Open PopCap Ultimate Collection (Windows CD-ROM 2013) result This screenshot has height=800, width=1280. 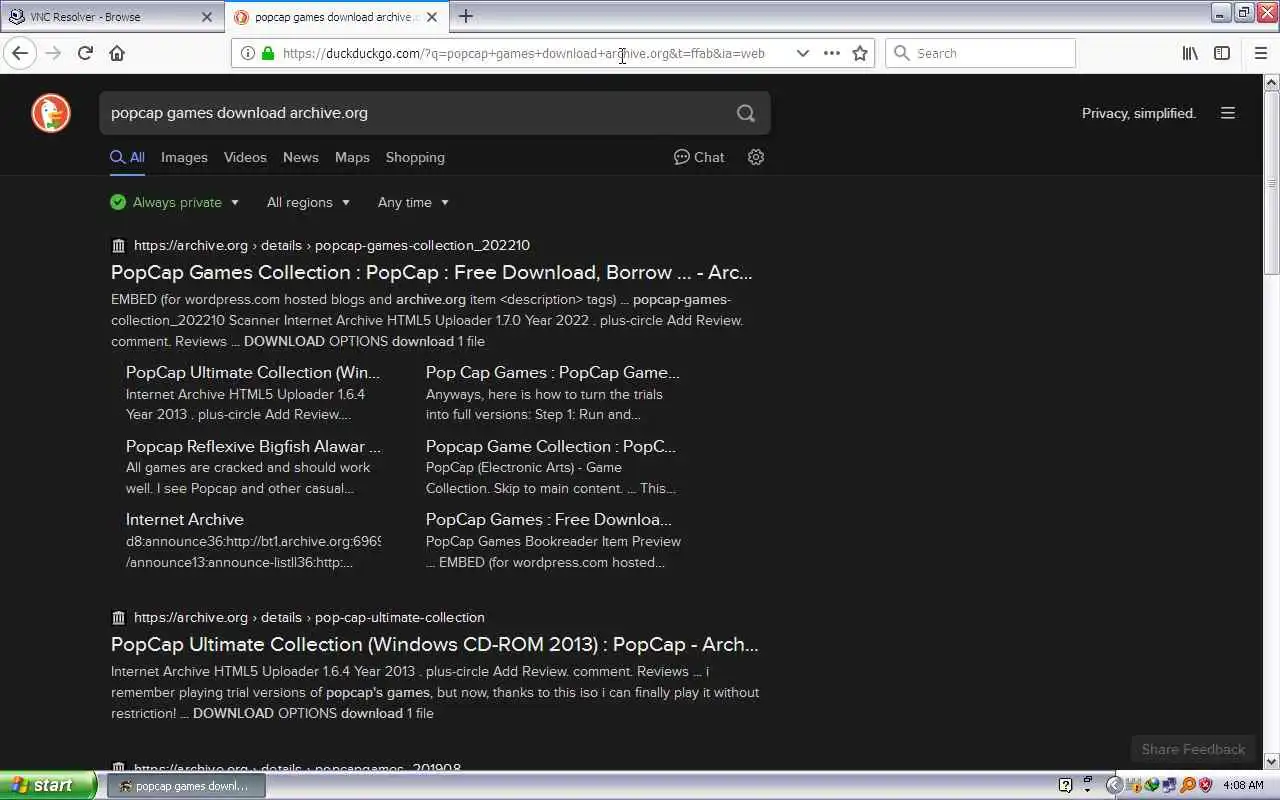(x=435, y=644)
